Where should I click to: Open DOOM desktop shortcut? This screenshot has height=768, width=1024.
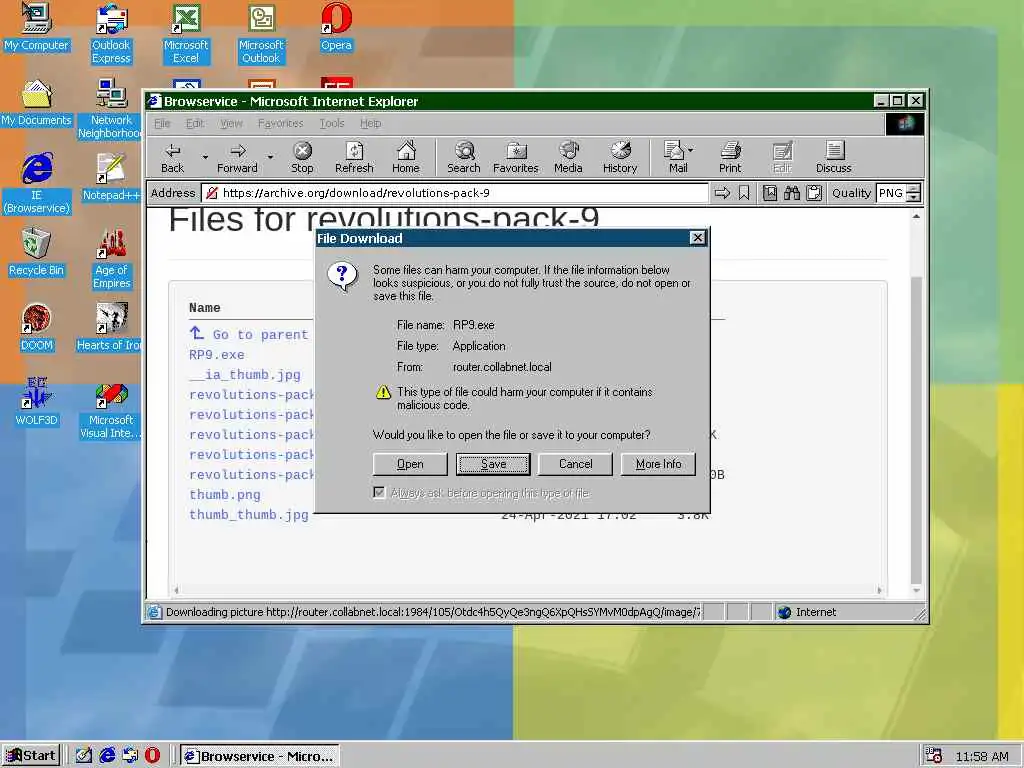(36, 328)
